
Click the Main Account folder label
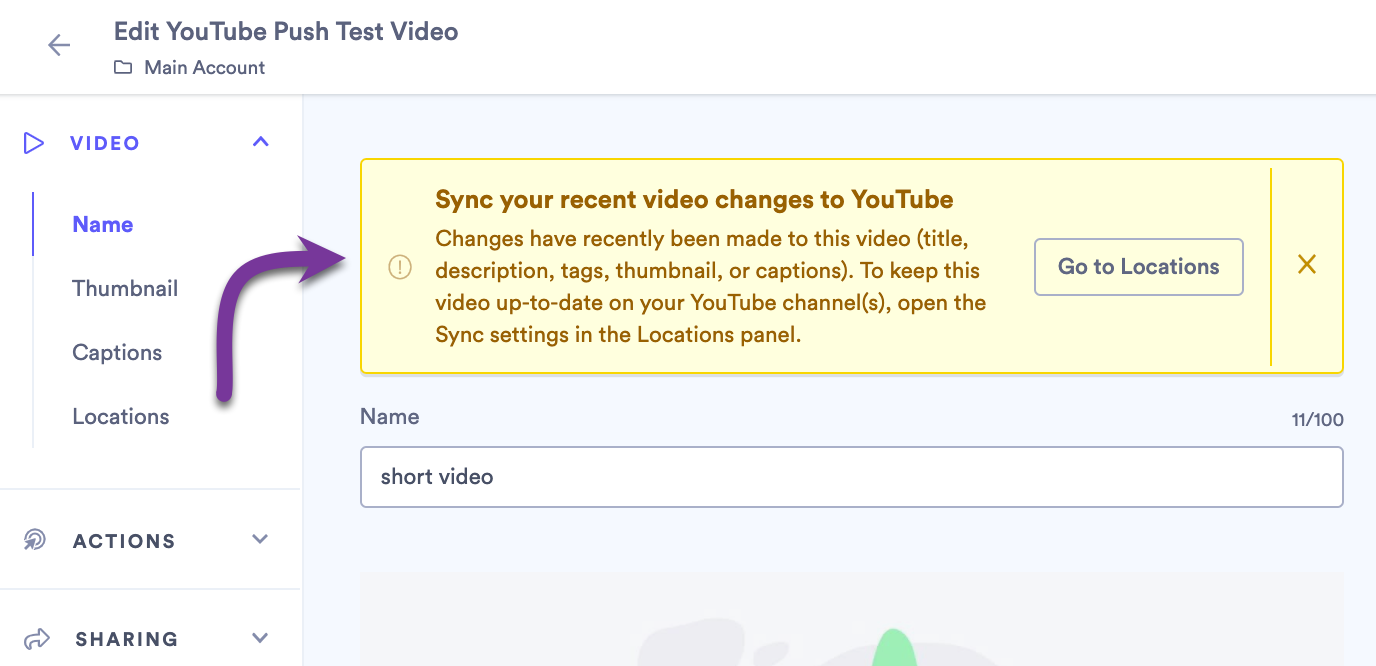205,68
